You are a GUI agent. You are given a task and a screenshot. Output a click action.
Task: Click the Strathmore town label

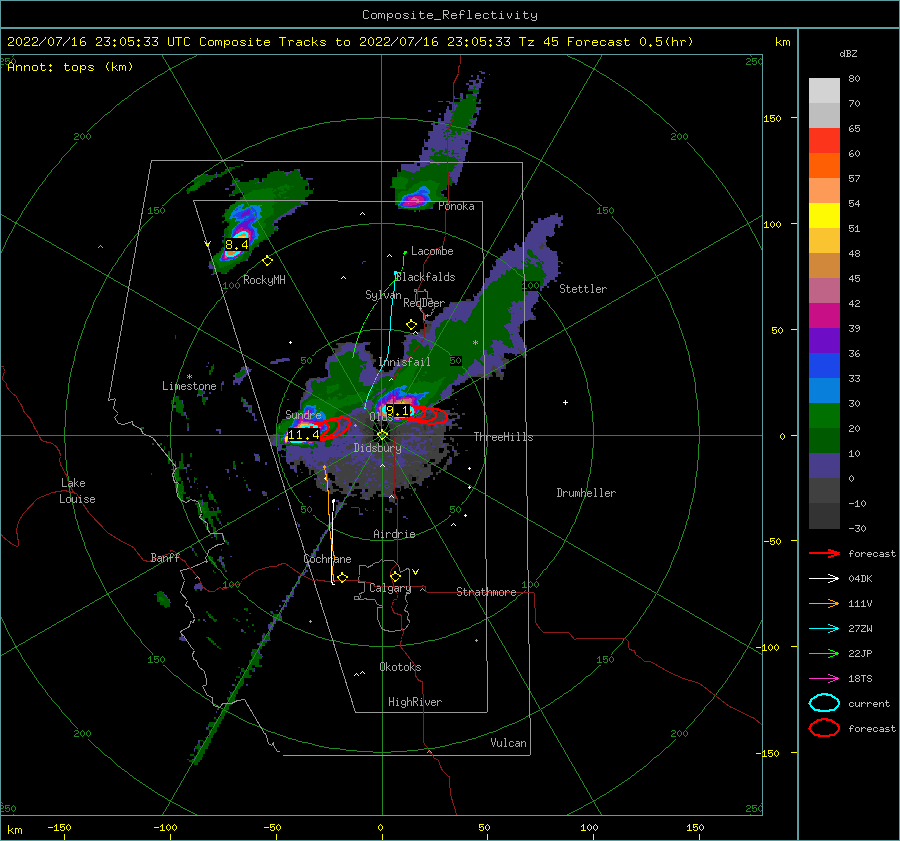point(486,592)
